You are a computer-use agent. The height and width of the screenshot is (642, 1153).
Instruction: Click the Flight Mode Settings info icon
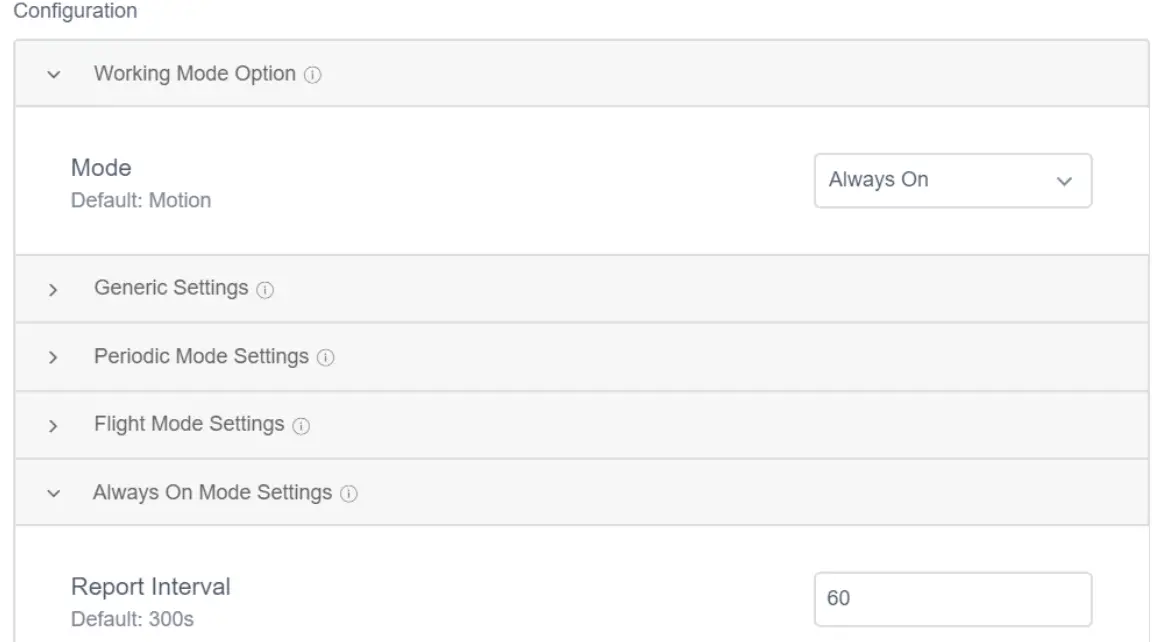[x=301, y=426]
